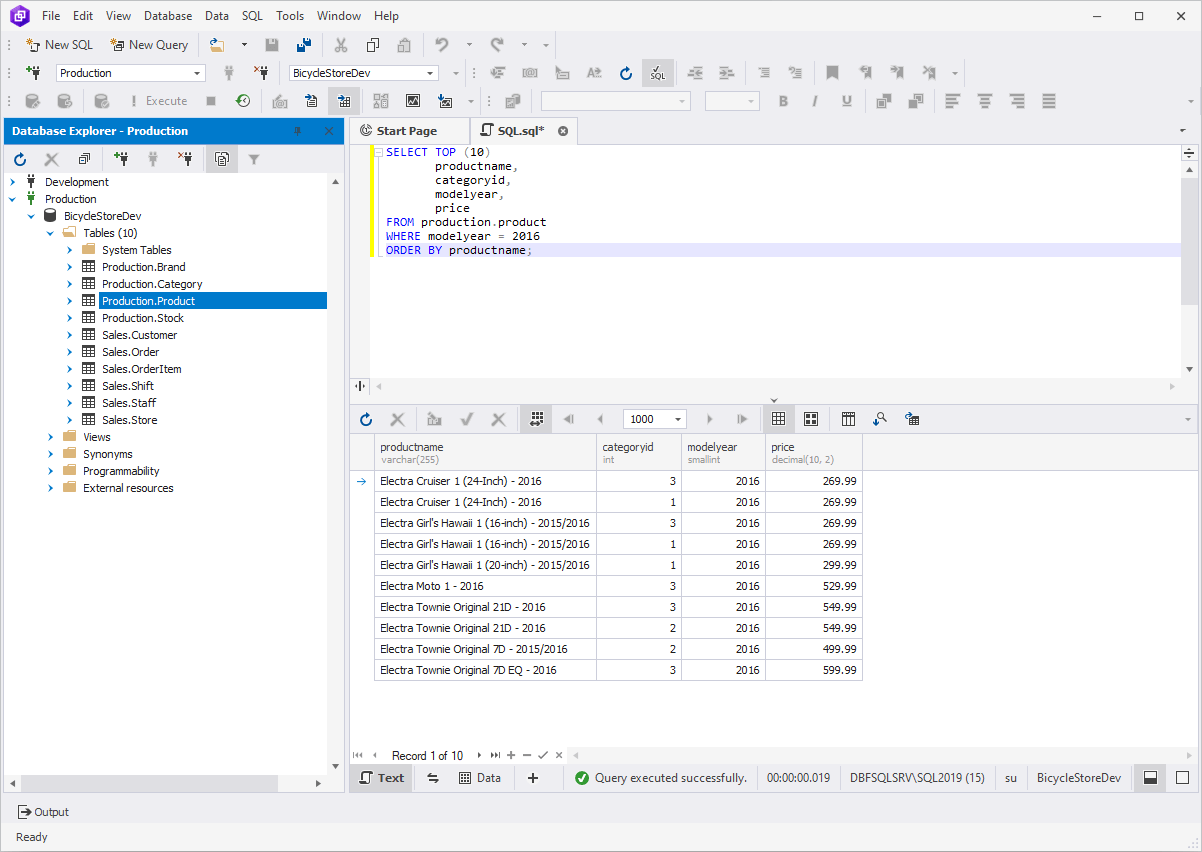Screen dimensions: 1202x852
Task: Export data from the results grid
Action: point(911,418)
